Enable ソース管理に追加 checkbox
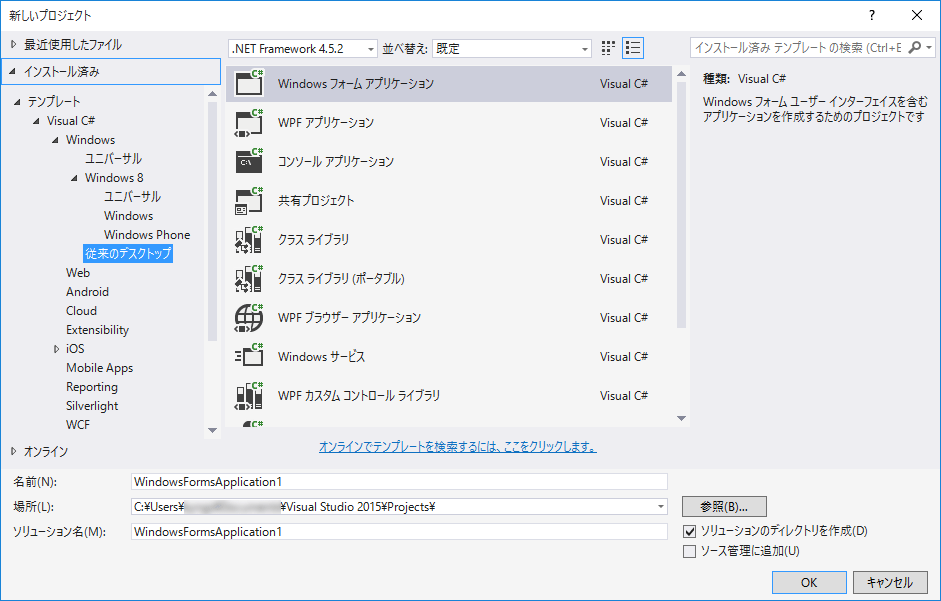The height and width of the screenshot is (601, 941). (689, 551)
